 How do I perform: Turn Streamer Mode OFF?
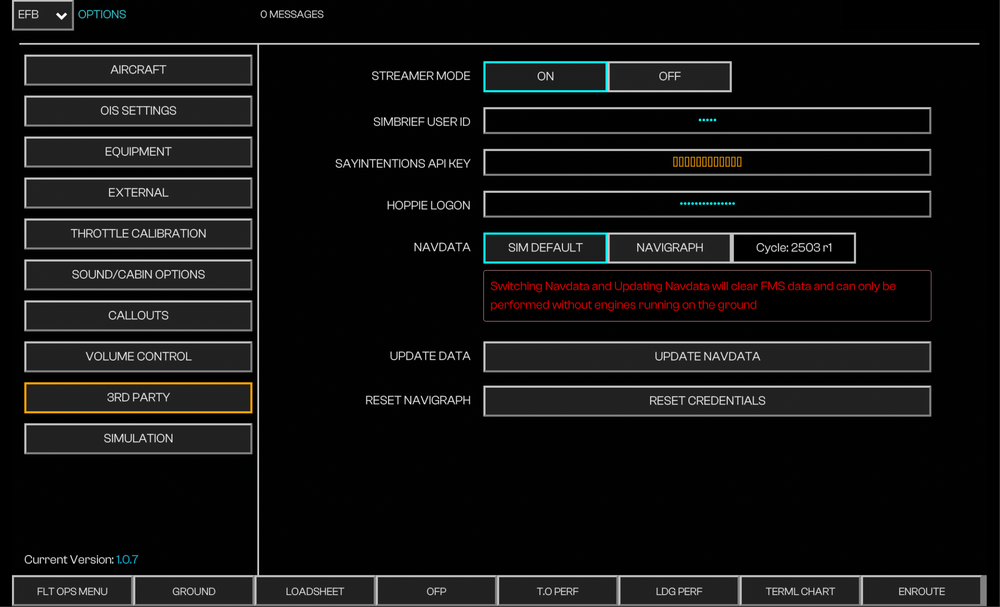669,77
